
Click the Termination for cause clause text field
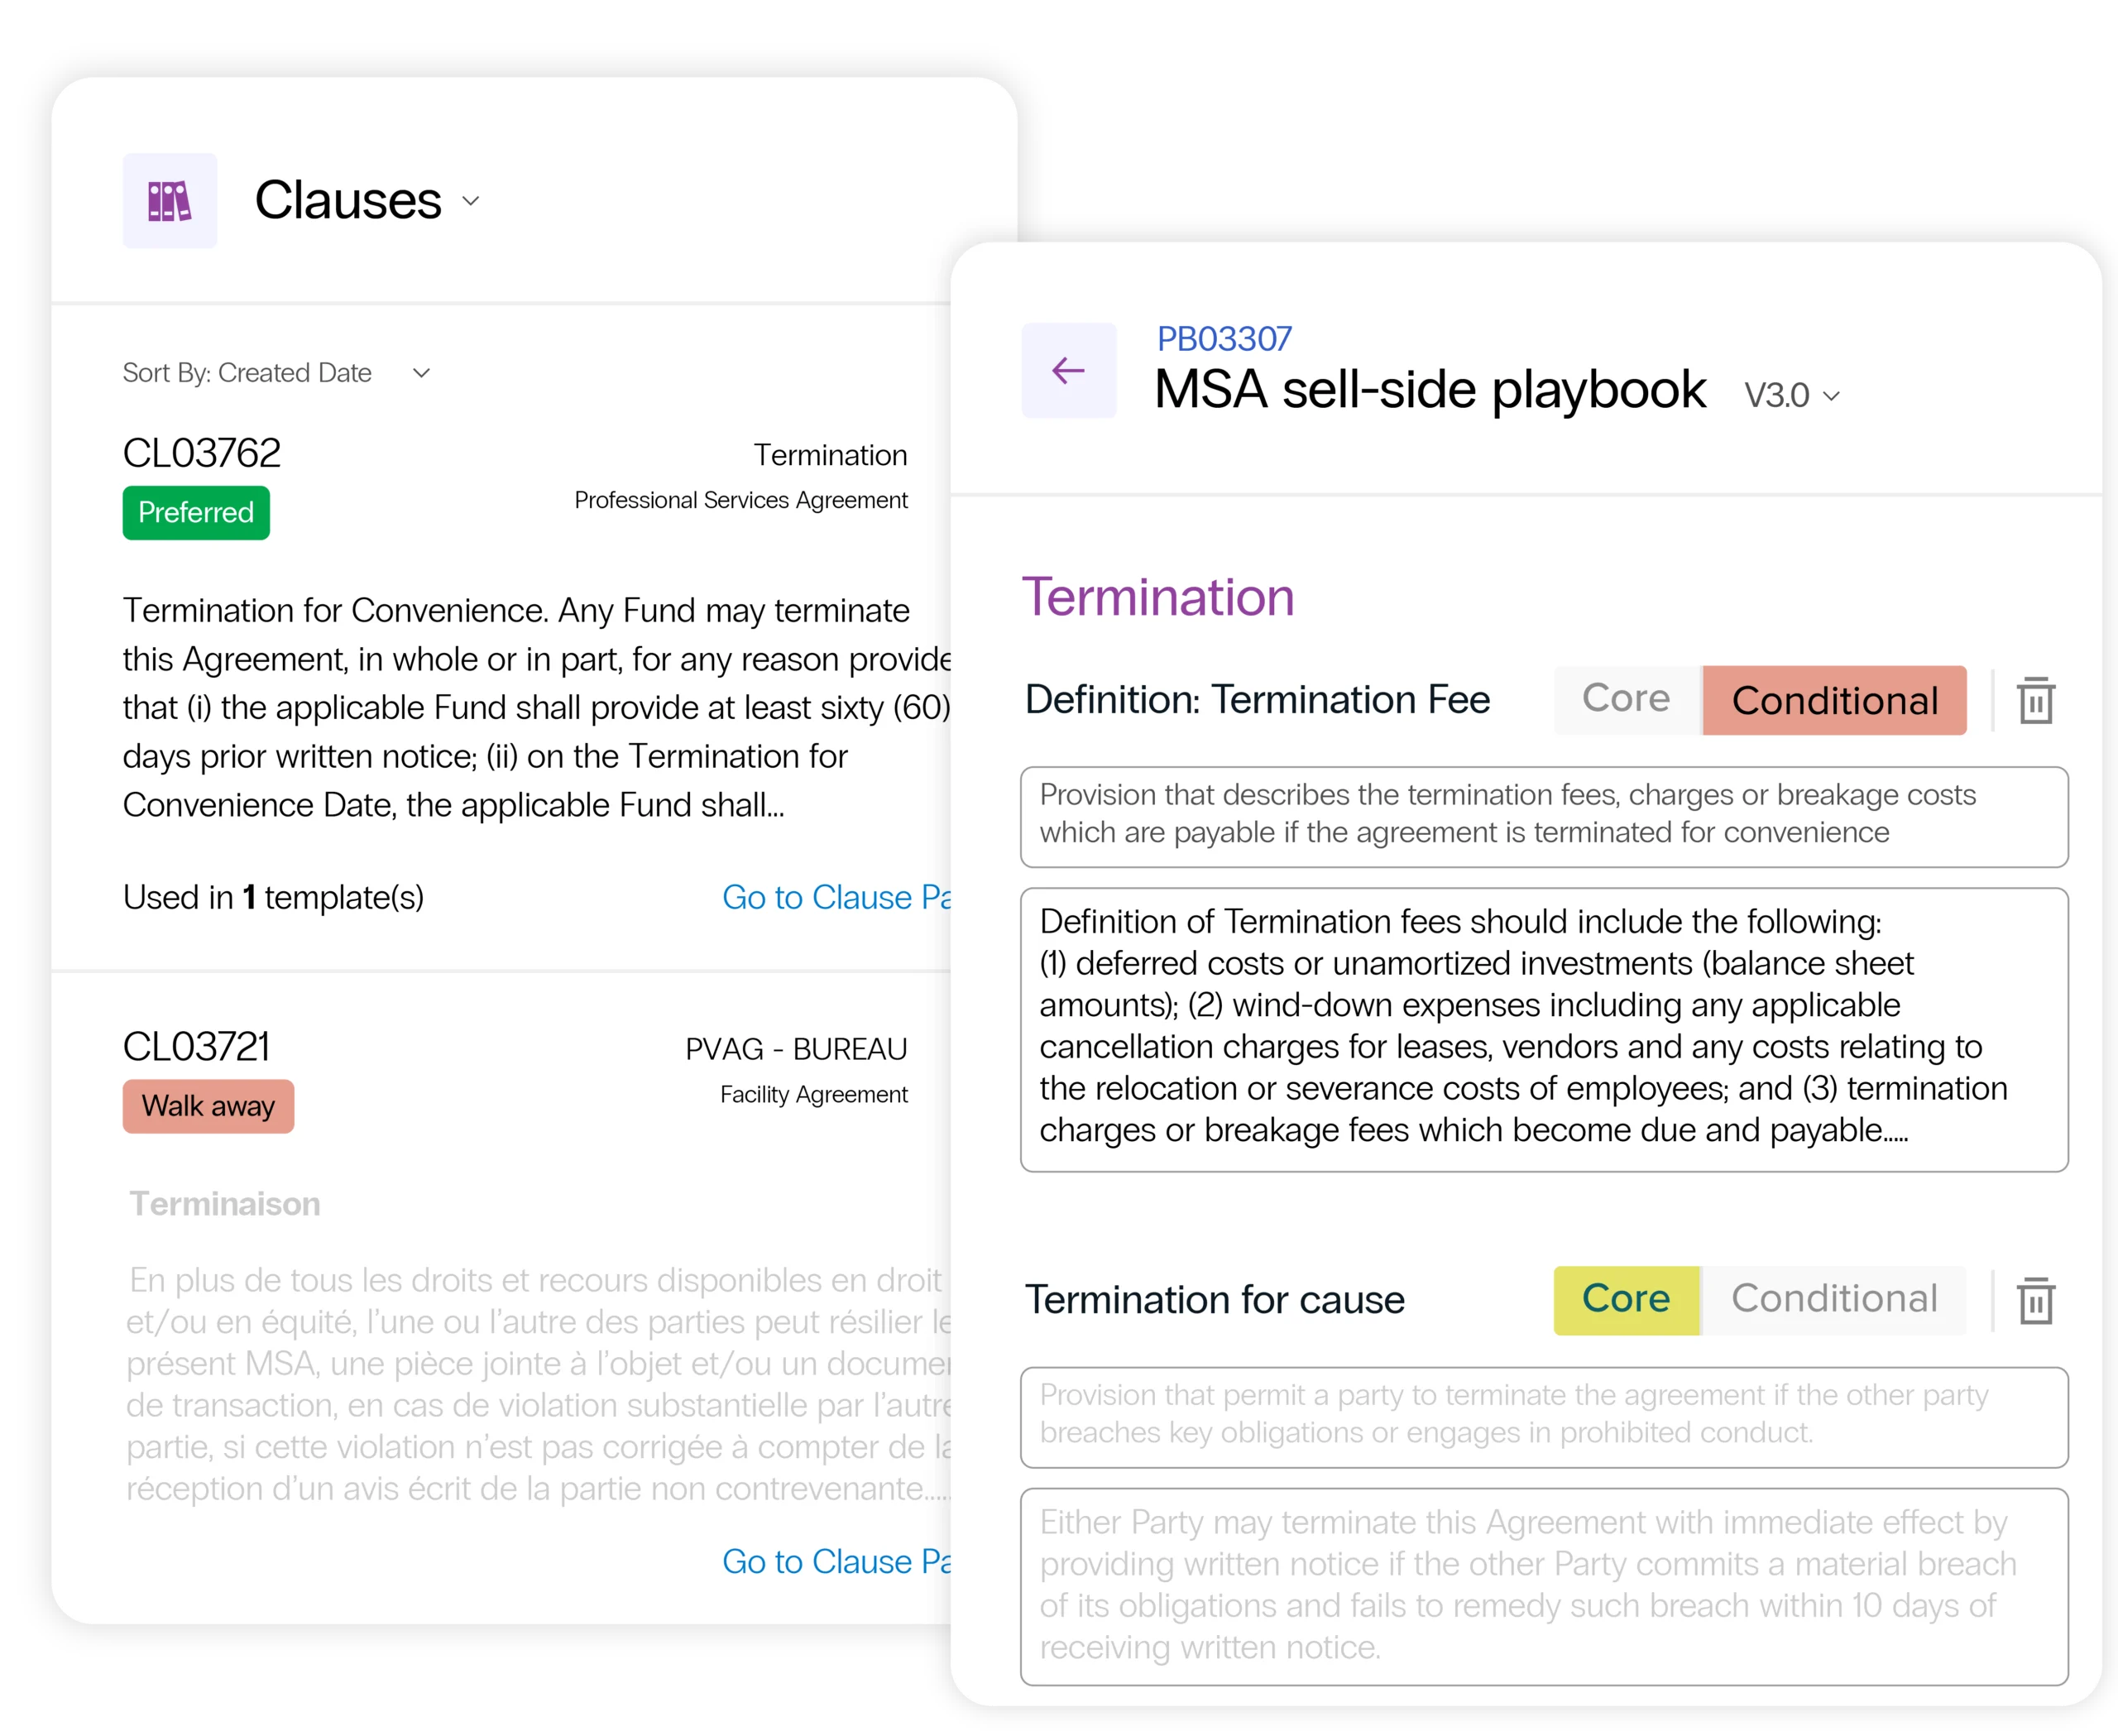click(x=1543, y=1586)
